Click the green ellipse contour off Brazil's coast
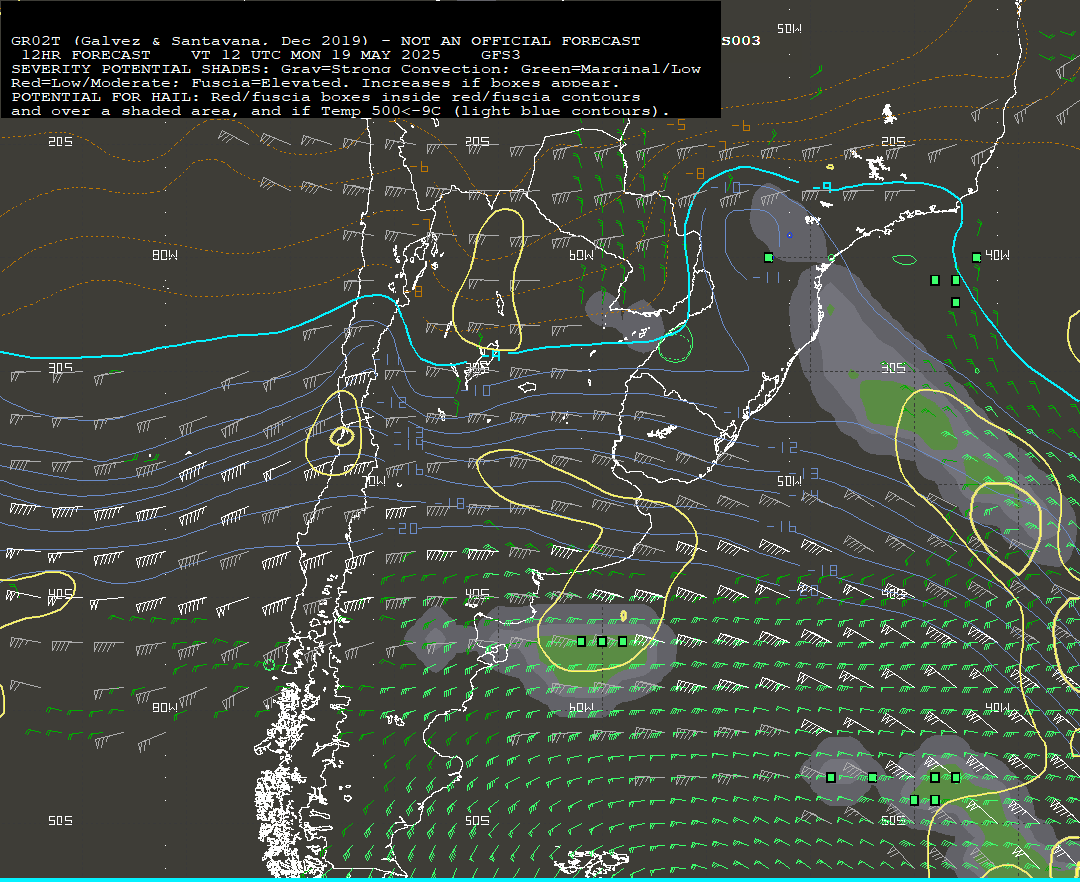 (x=904, y=260)
